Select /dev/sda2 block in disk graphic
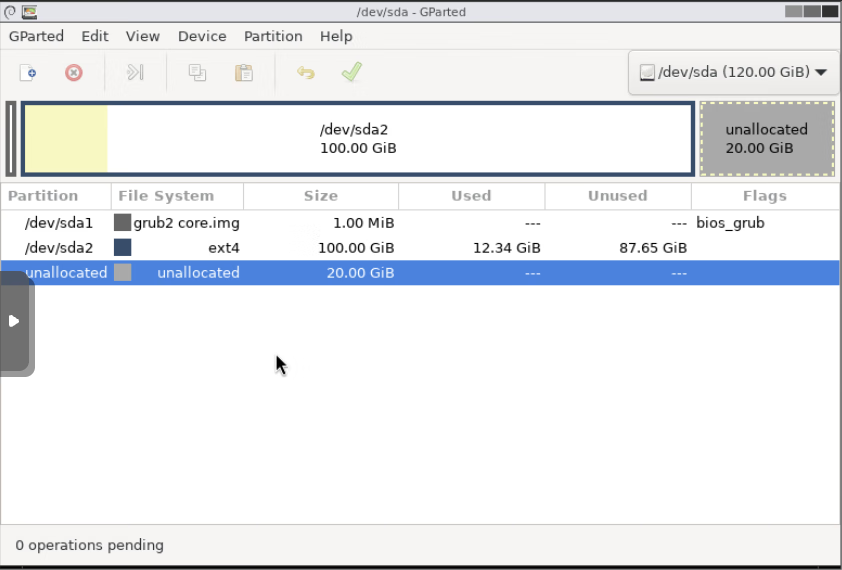The height and width of the screenshot is (570, 842). pos(358,139)
